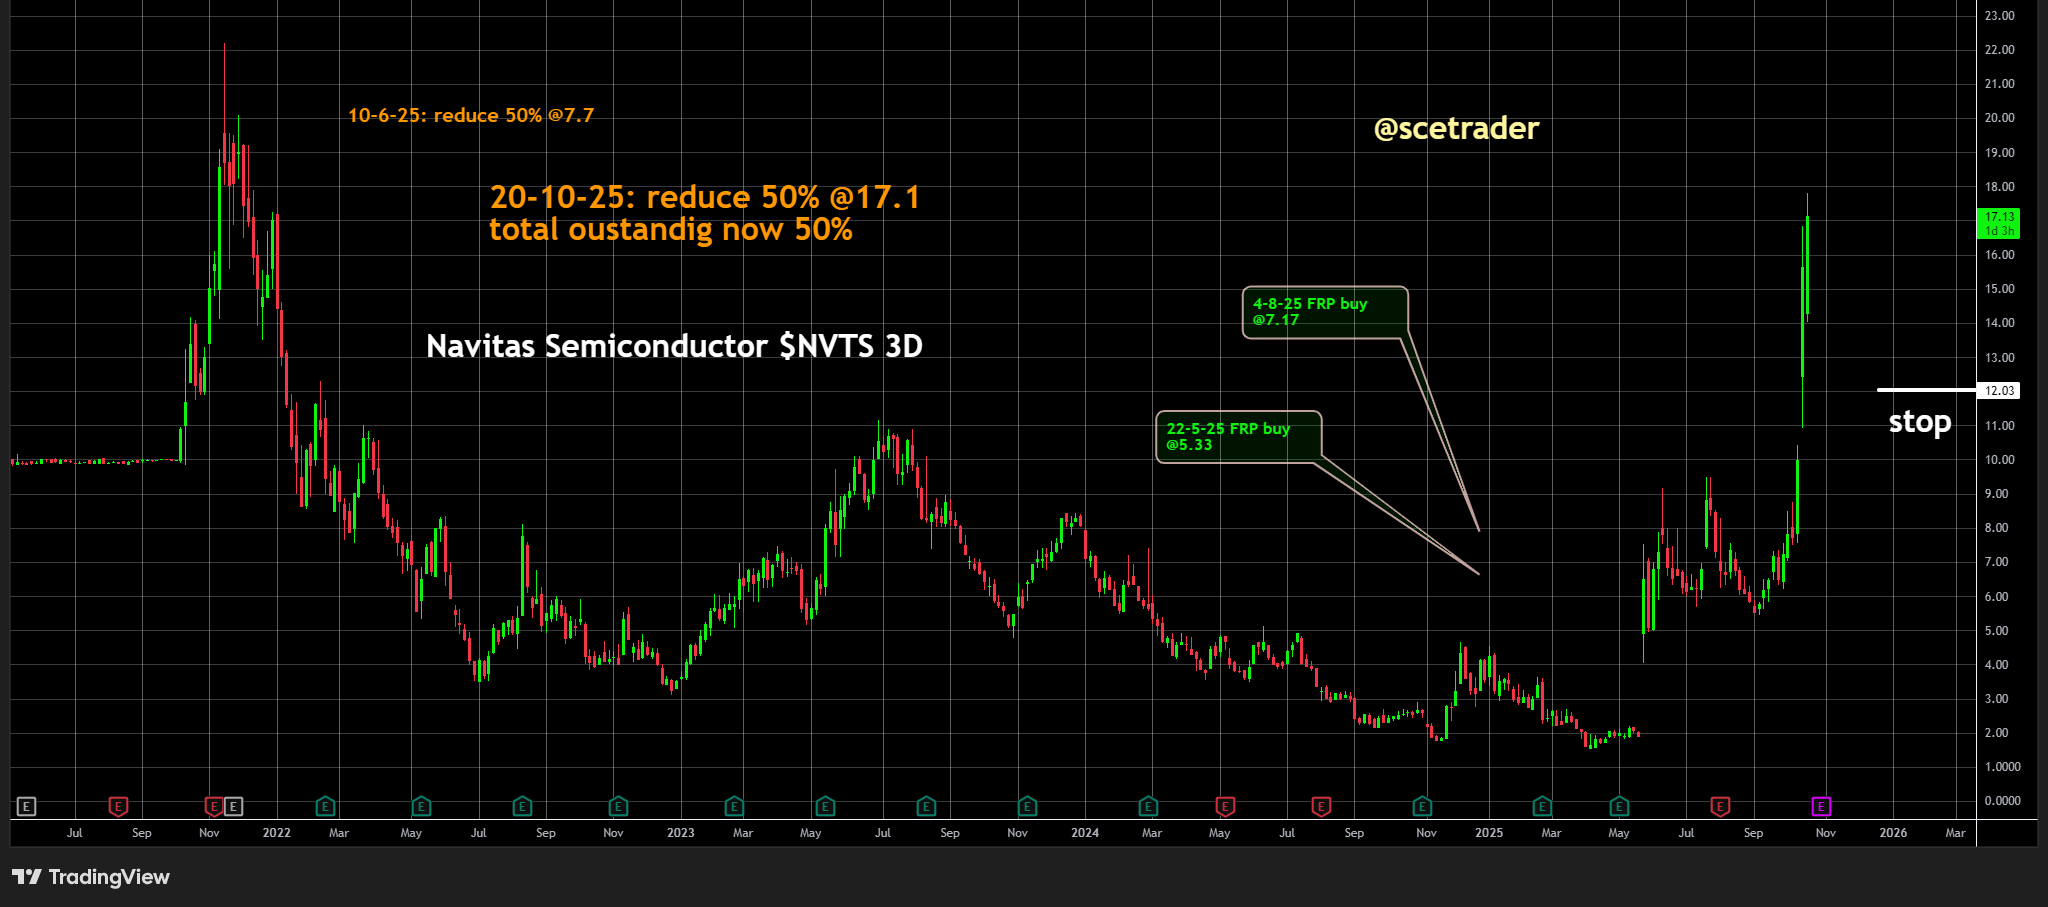Click the purple upcoming earnings marker
The image size is (2048, 907).
click(x=1821, y=806)
